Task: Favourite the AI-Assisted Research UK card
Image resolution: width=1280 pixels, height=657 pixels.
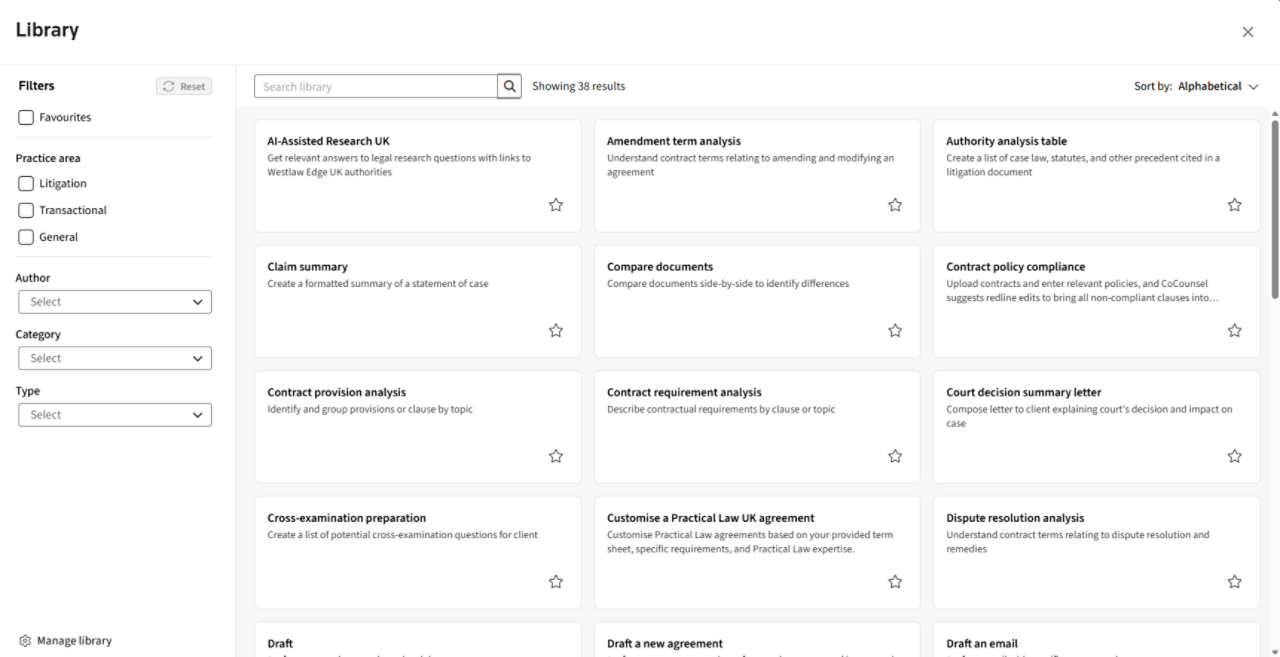Action: (556, 205)
